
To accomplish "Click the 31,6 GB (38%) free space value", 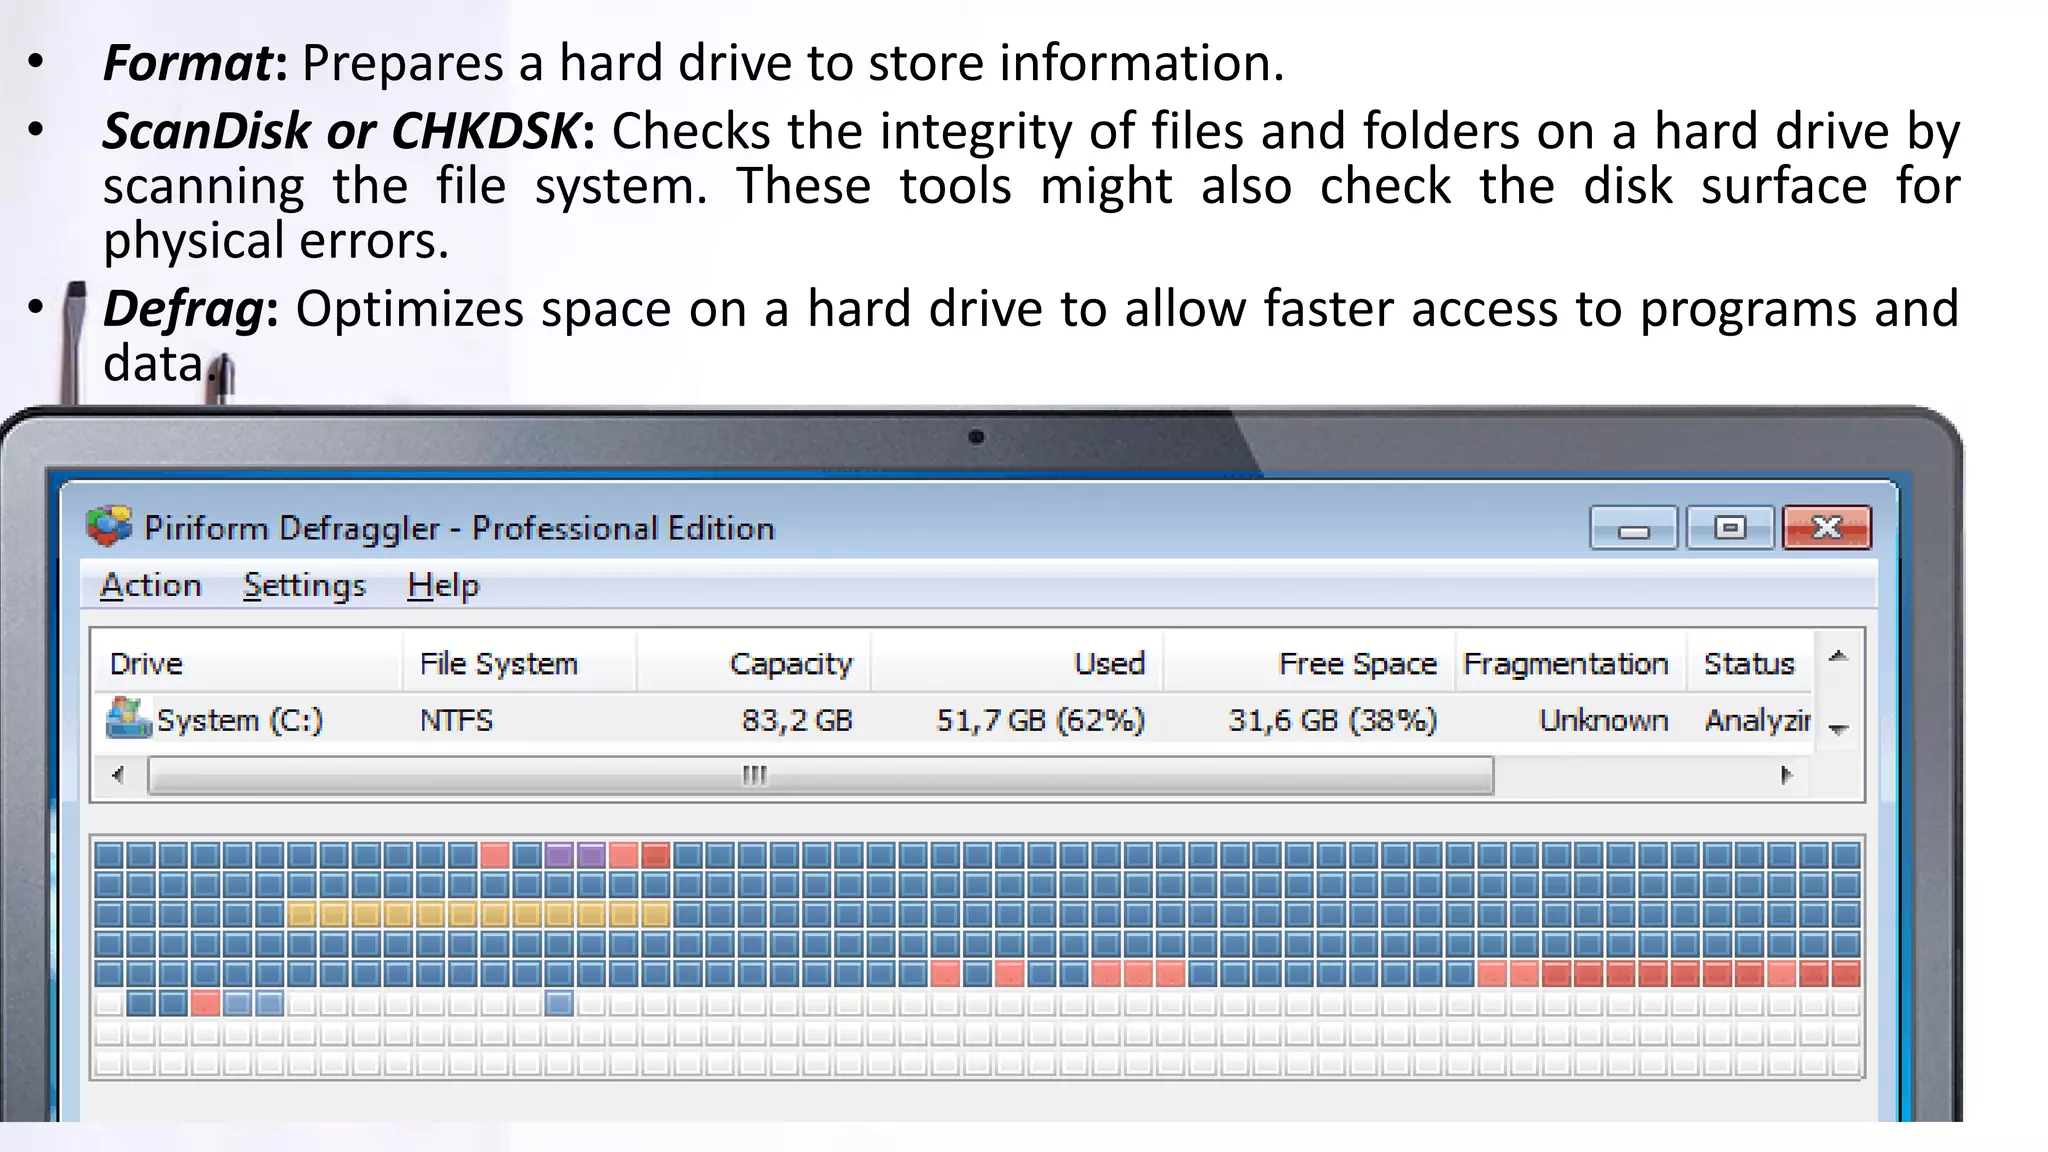I will pyautogui.click(x=1332, y=720).
